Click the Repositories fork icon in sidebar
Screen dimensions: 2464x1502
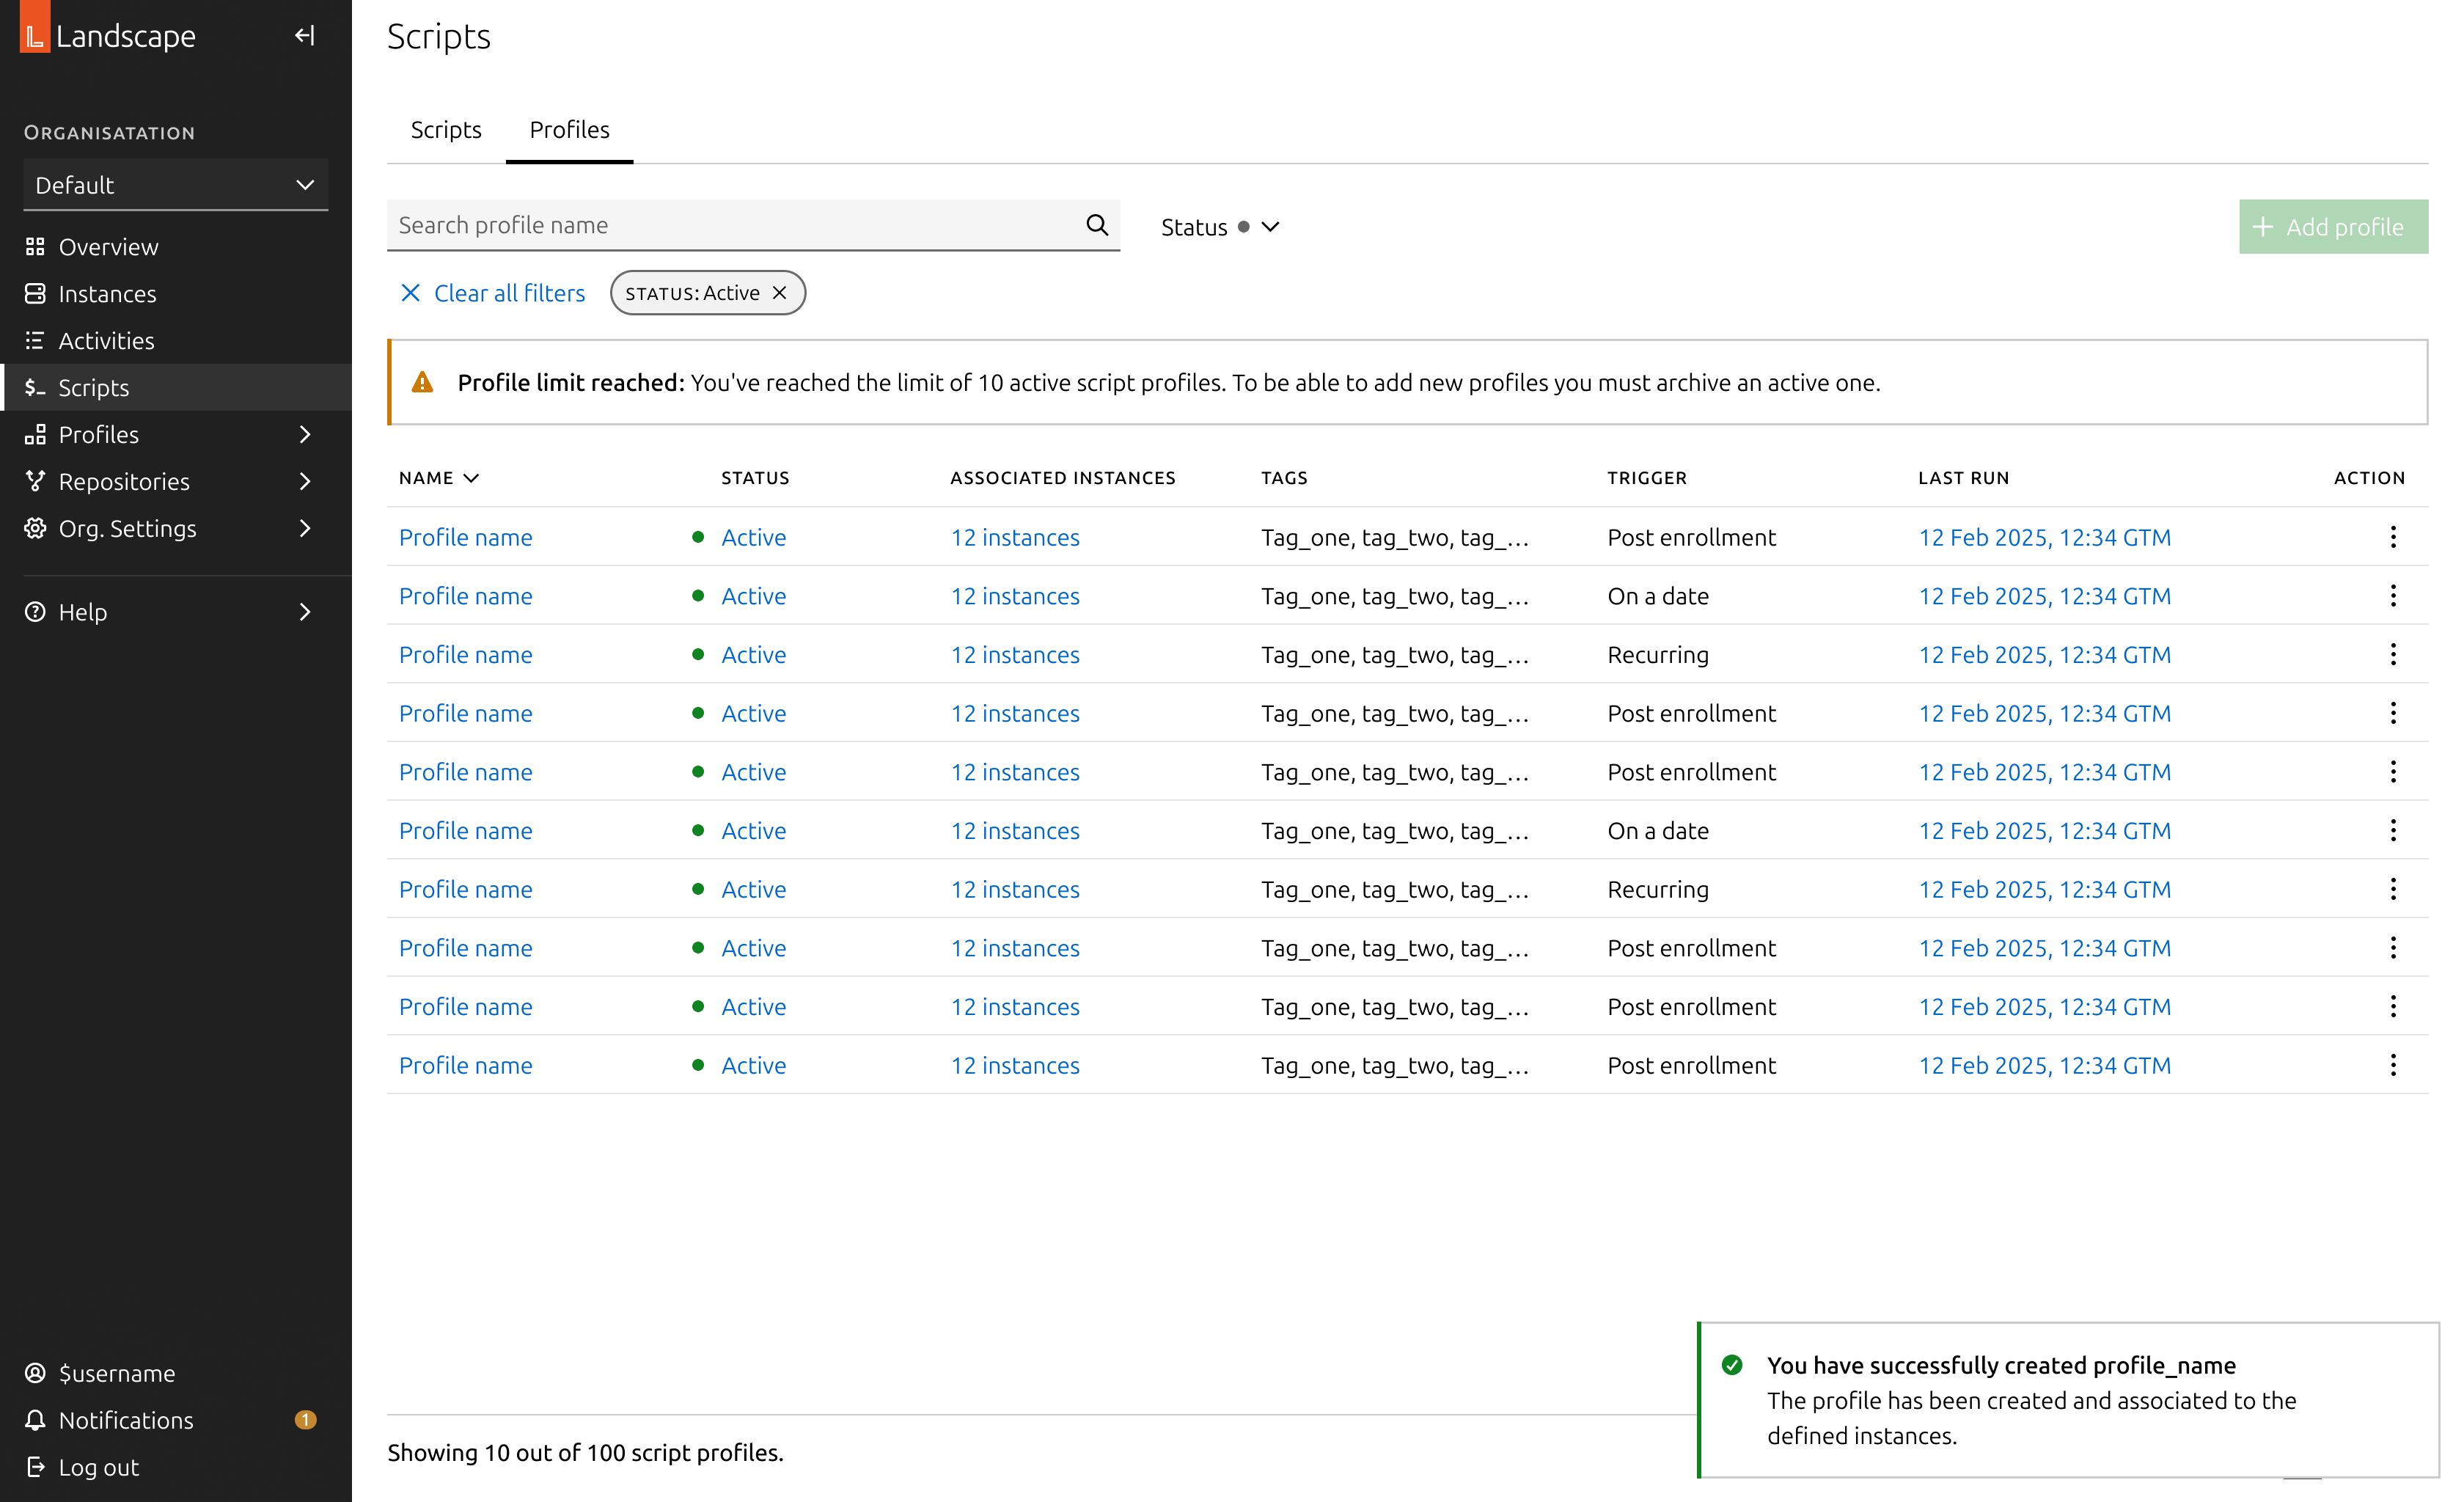35,481
